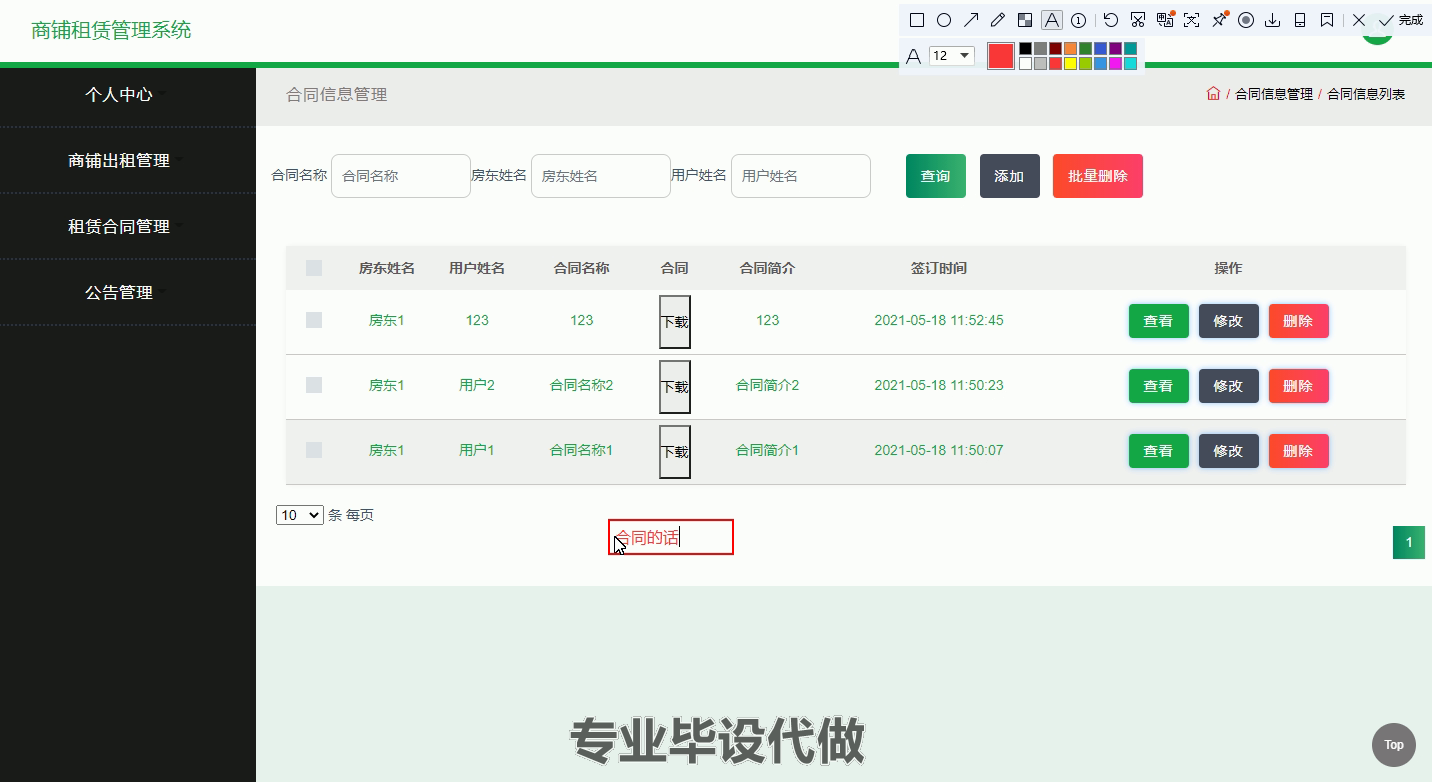Save the screenshot with download icon
The width and height of the screenshot is (1432, 782).
[x=1273, y=20]
